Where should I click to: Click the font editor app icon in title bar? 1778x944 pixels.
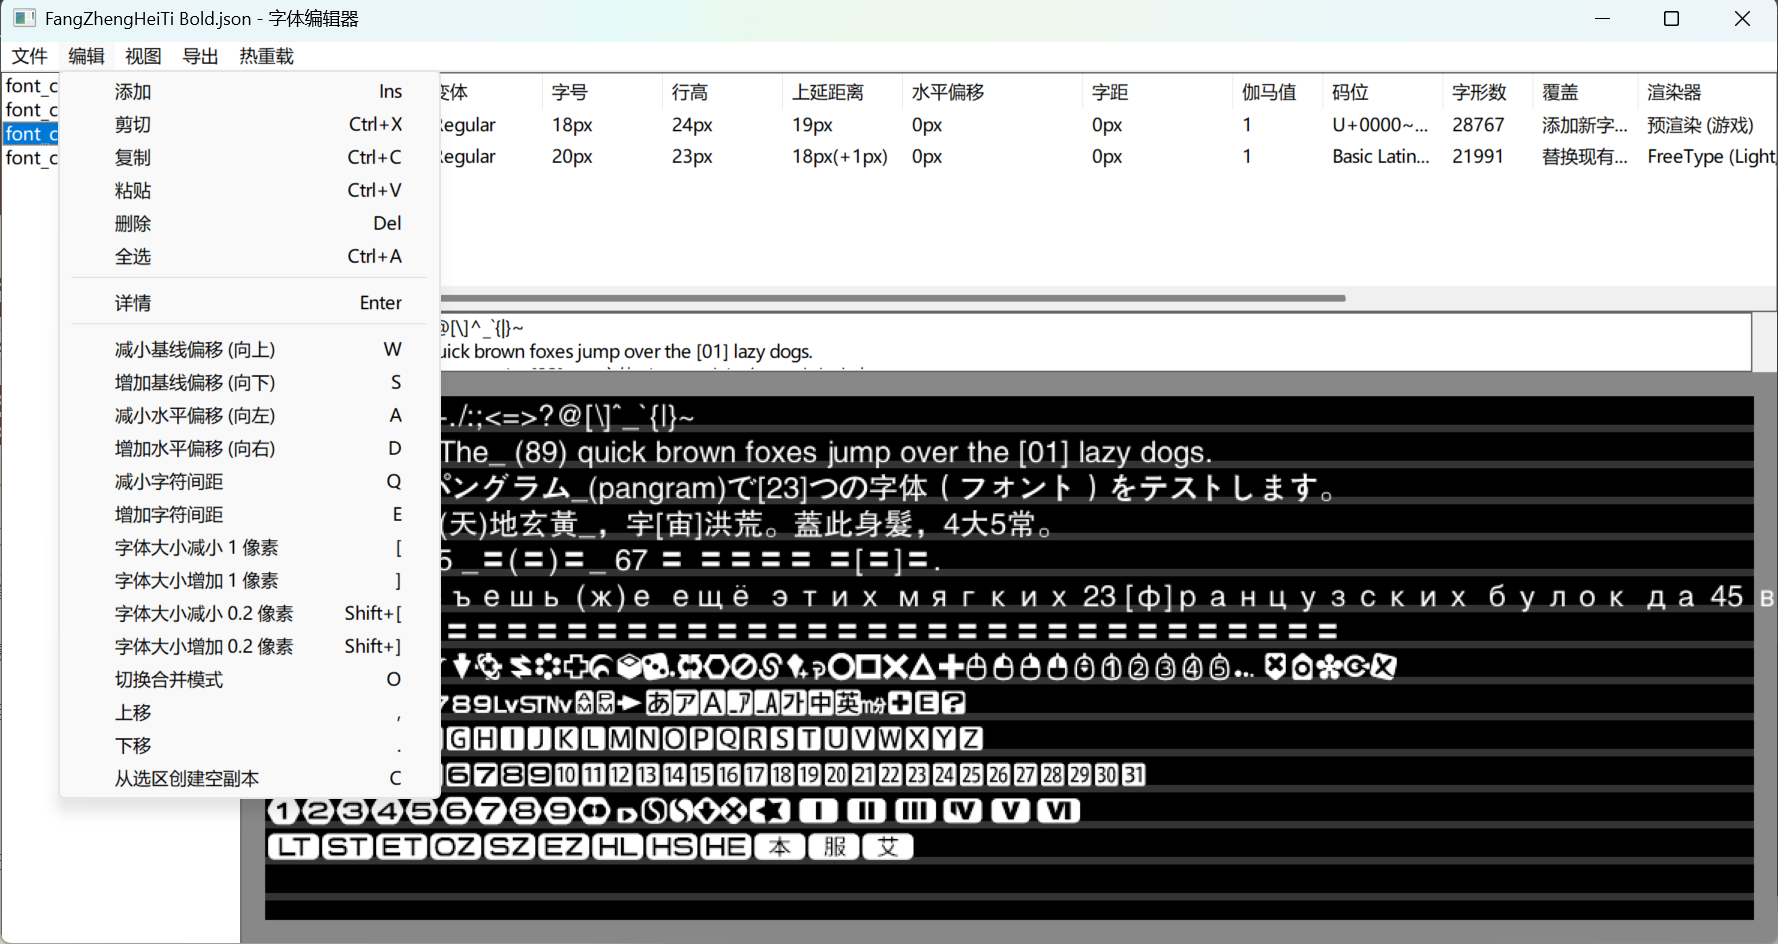[x=22, y=17]
